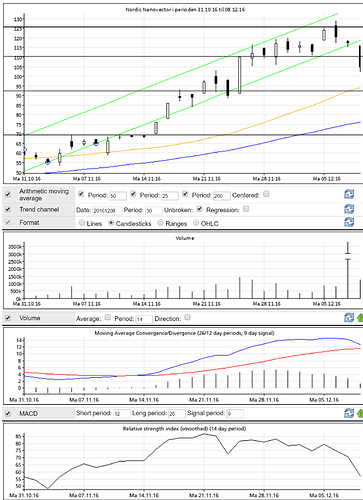Toggle the Arithmetic moving average checkbox
Viewport: 363px width, 500px height.
tap(8, 194)
